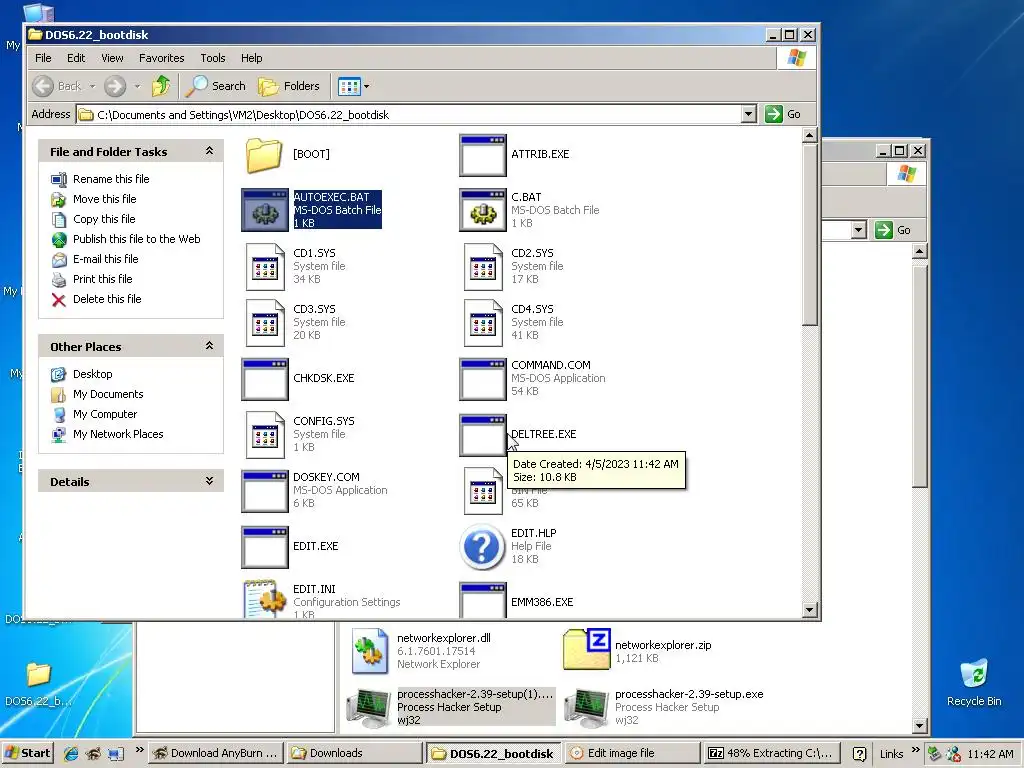The image size is (1024, 768).
Task: Collapse the Other Places panel
Action: (209, 345)
